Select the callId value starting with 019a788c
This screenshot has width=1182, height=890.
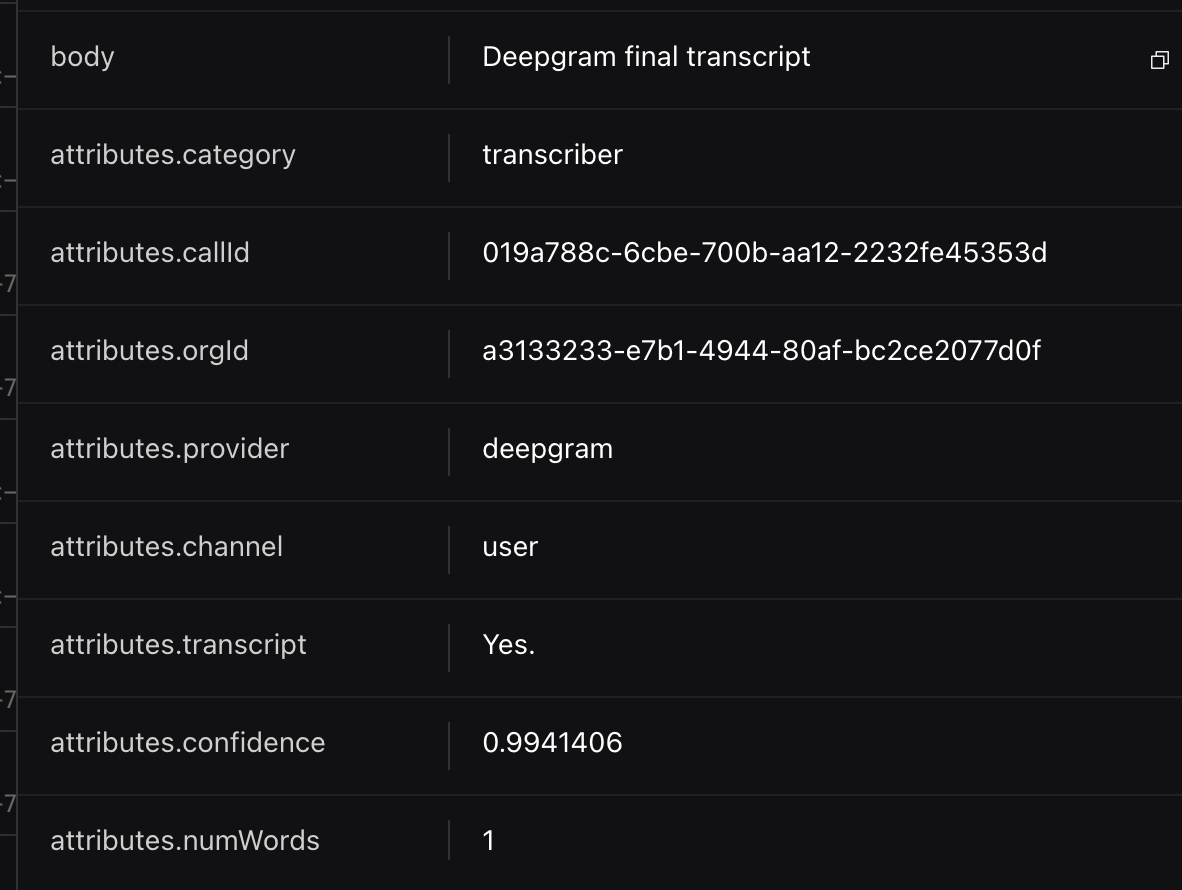click(x=764, y=253)
